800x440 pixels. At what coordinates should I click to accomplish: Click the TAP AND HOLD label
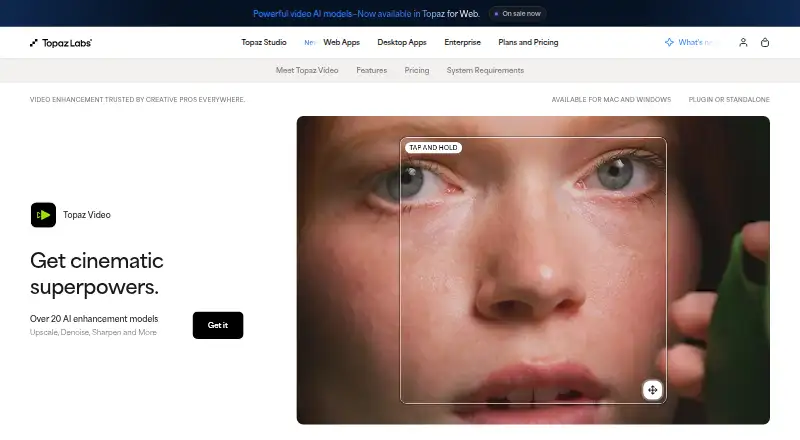(433, 148)
